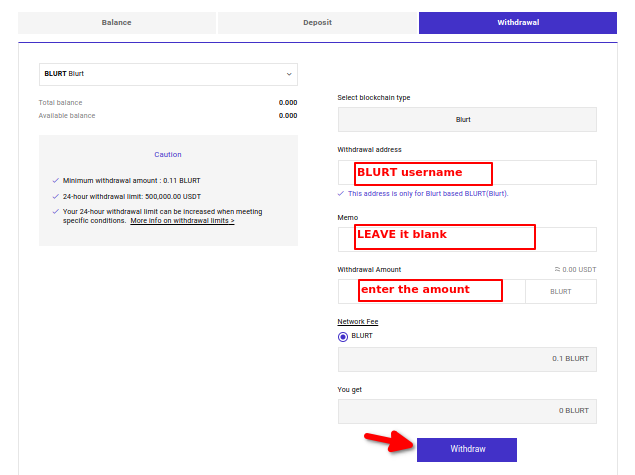Image resolution: width=635 pixels, height=475 pixels.
Task: Select the BLURT network fee radio button
Action: [343, 337]
